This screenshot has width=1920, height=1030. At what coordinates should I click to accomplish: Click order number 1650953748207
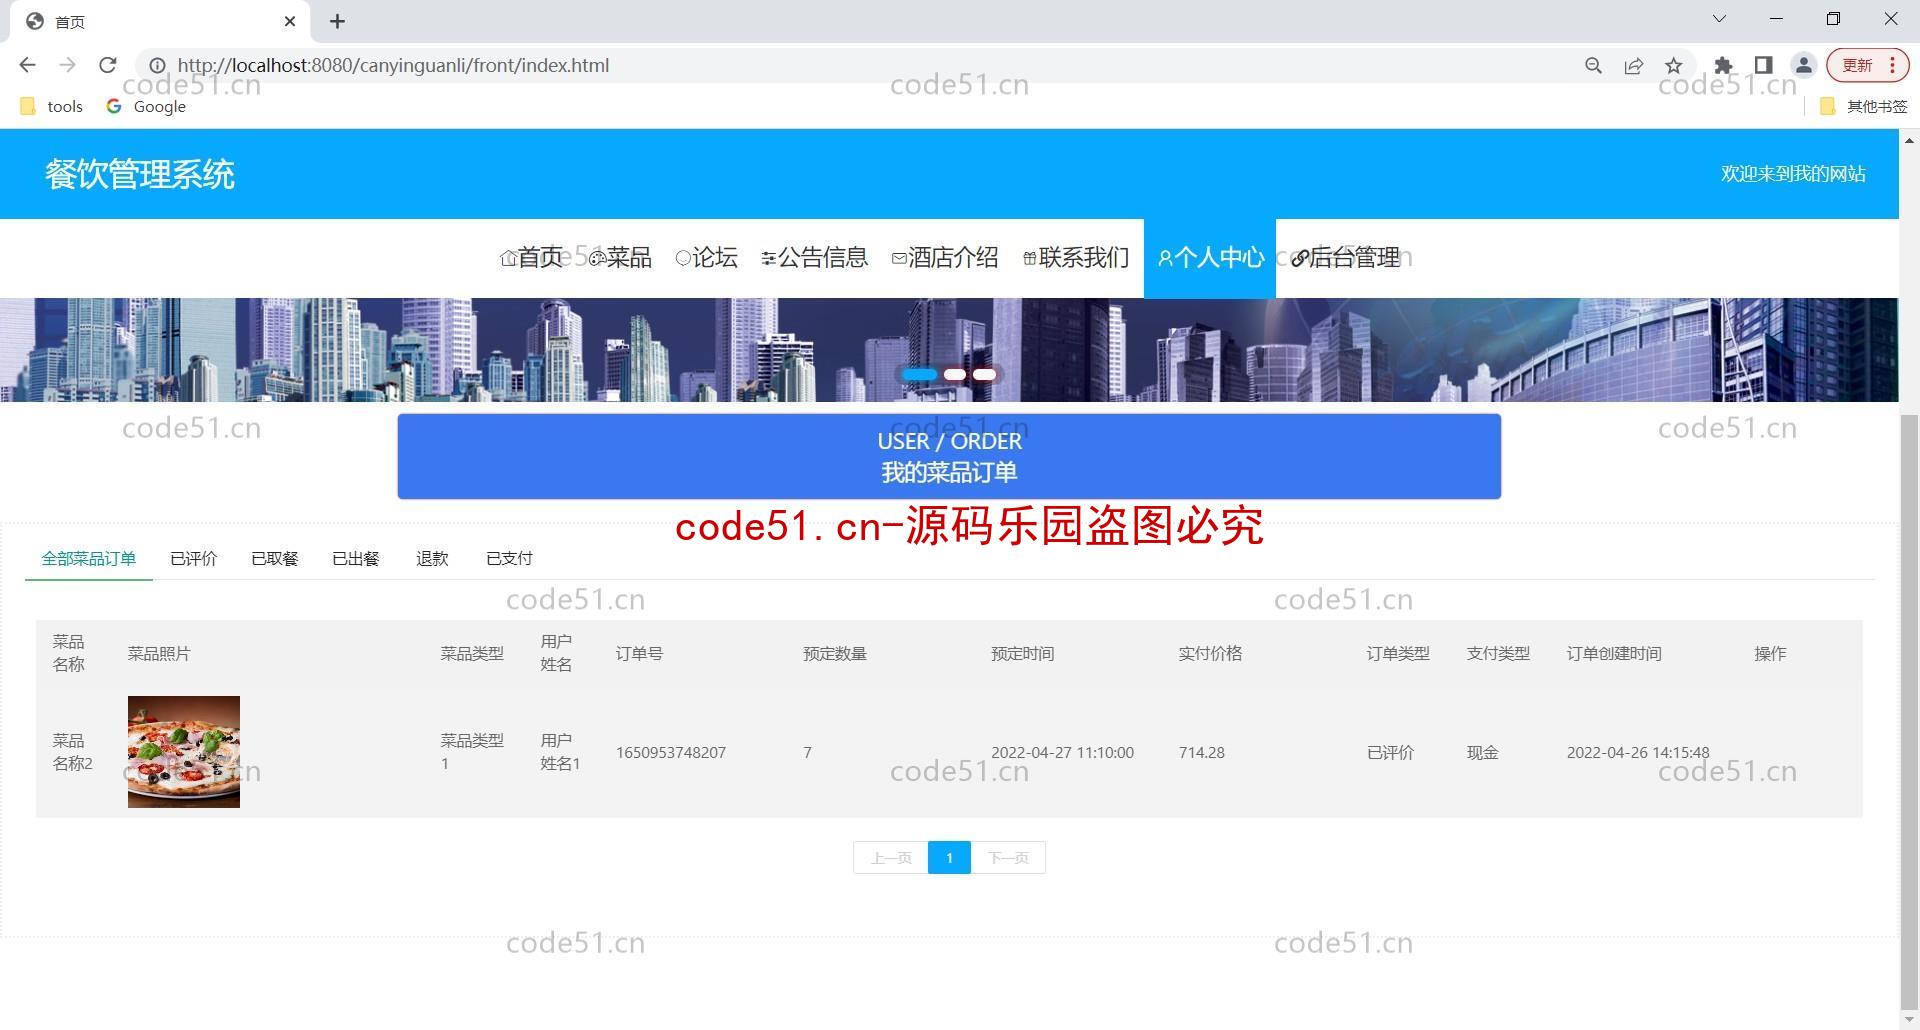(671, 753)
